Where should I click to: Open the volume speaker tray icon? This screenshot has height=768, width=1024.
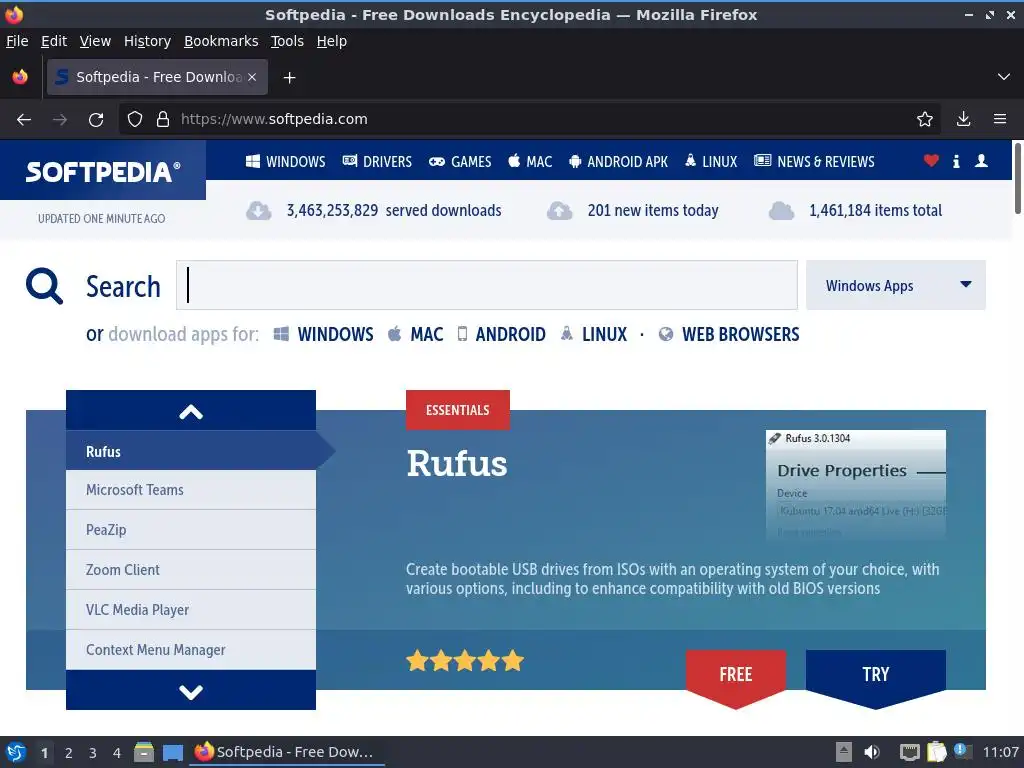point(872,752)
